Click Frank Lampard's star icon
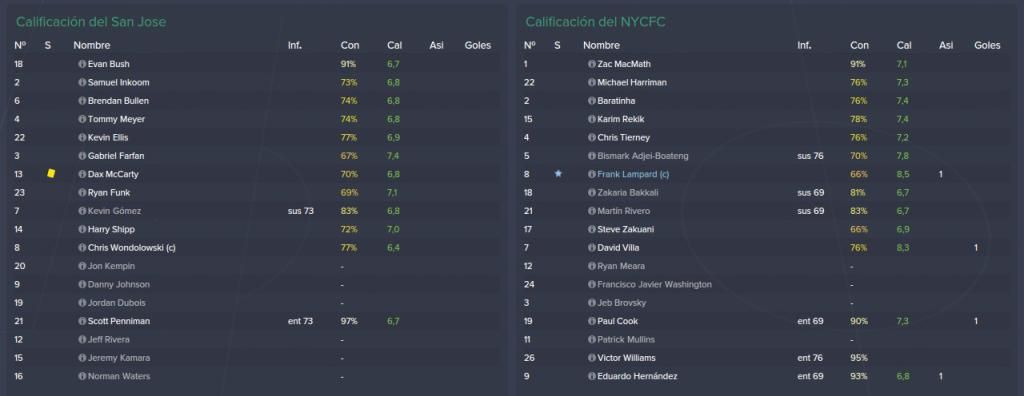The width and height of the screenshot is (1024, 396). click(558, 174)
